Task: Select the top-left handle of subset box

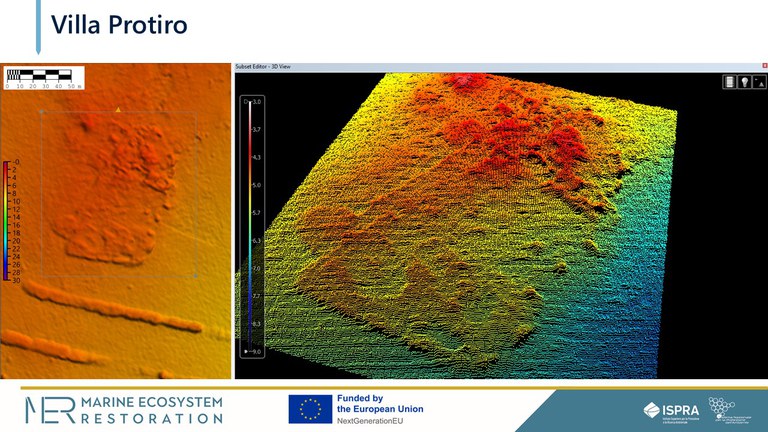Action: 42,113
